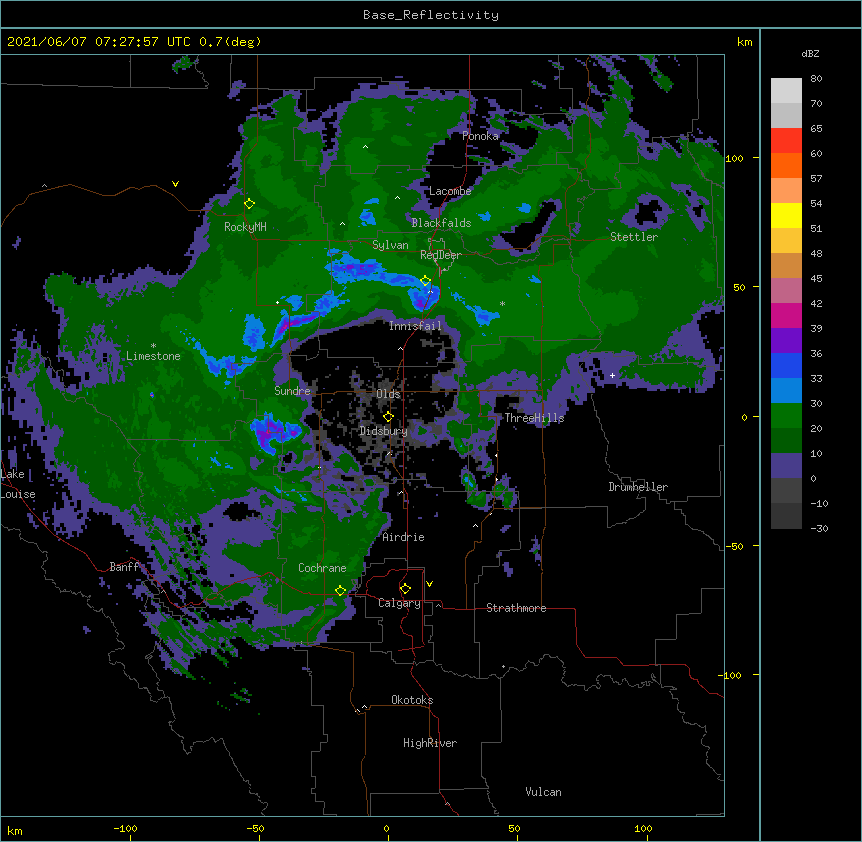This screenshot has height=842, width=862.
Task: Click the yellow V marker east of Calgary
Action: click(429, 584)
